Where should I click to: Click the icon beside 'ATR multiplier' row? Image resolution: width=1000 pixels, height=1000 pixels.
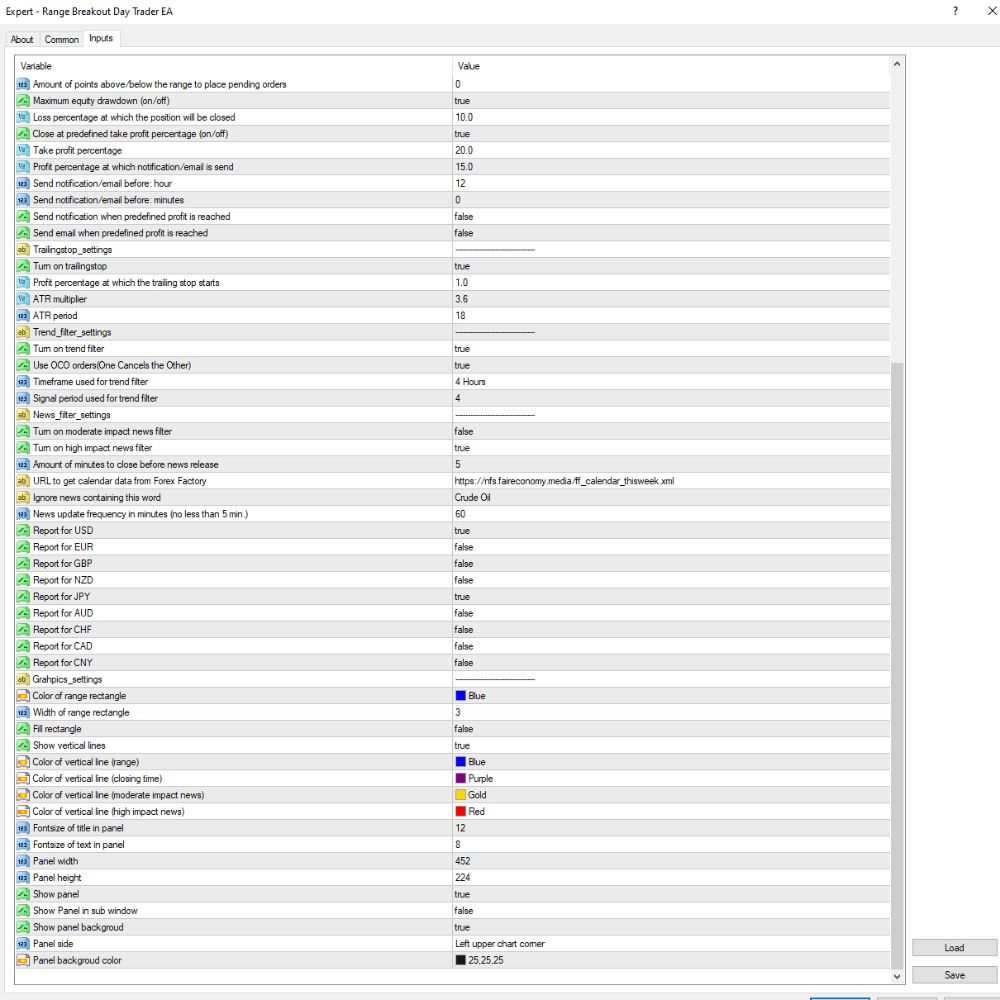(23, 299)
